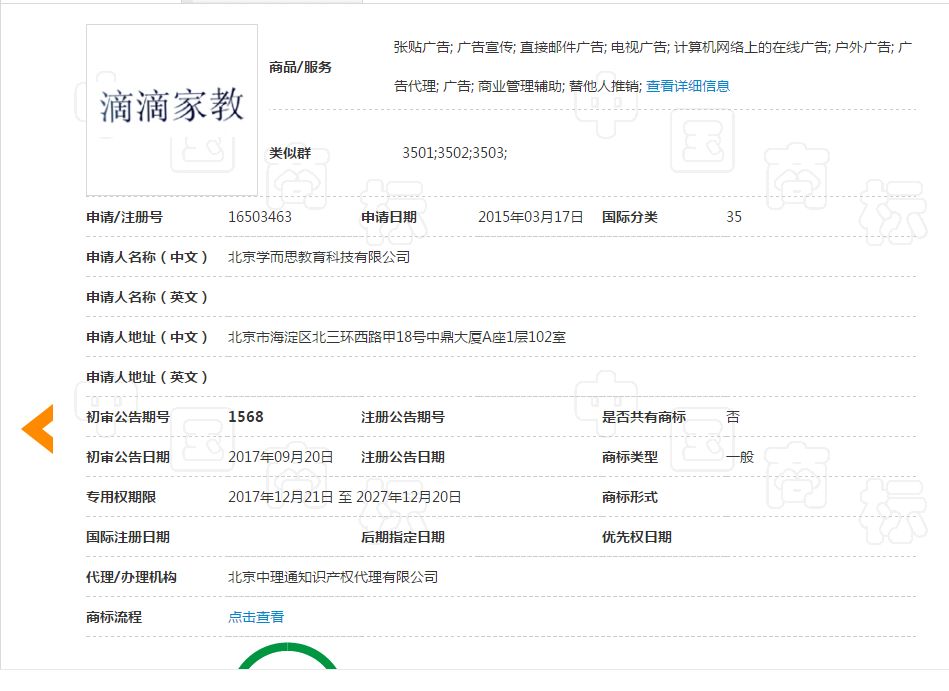949x691 pixels.
Task: Click preliminary announcement date 2017年09月20日
Action: [281, 457]
